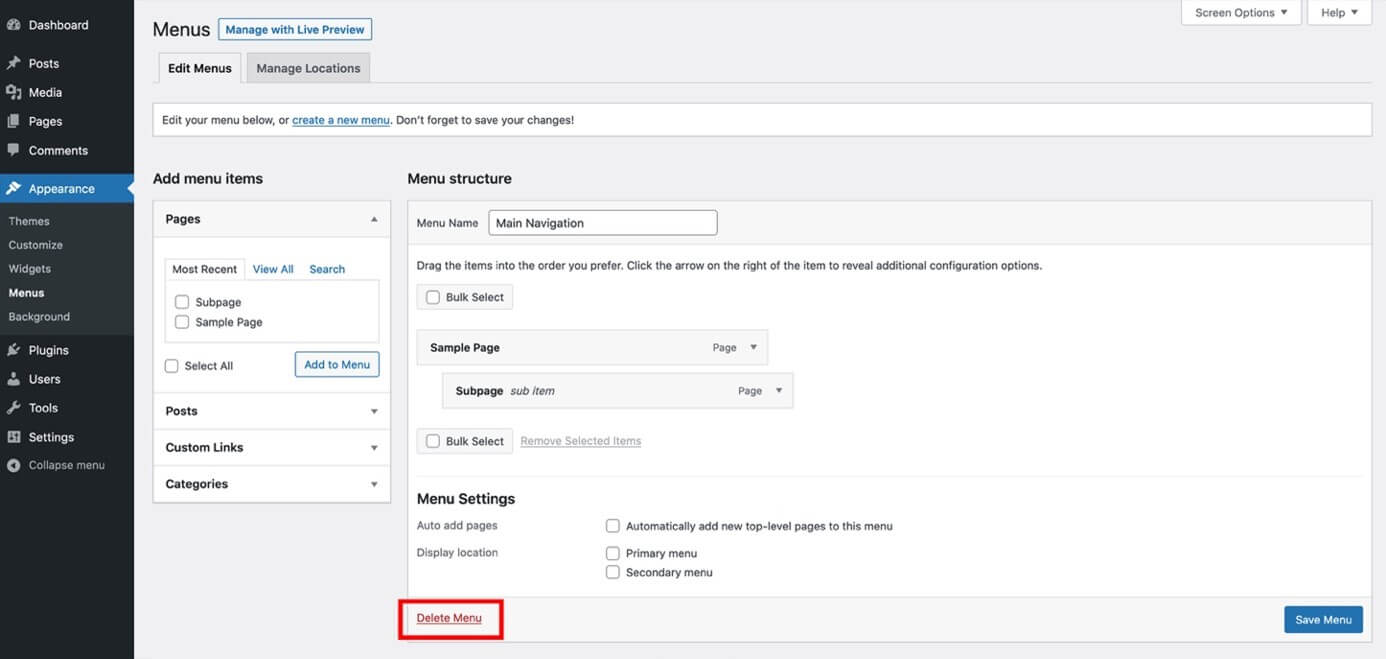Viewport: 1386px width, 659px height.
Task: Check the Secondary menu location
Action: pos(613,572)
